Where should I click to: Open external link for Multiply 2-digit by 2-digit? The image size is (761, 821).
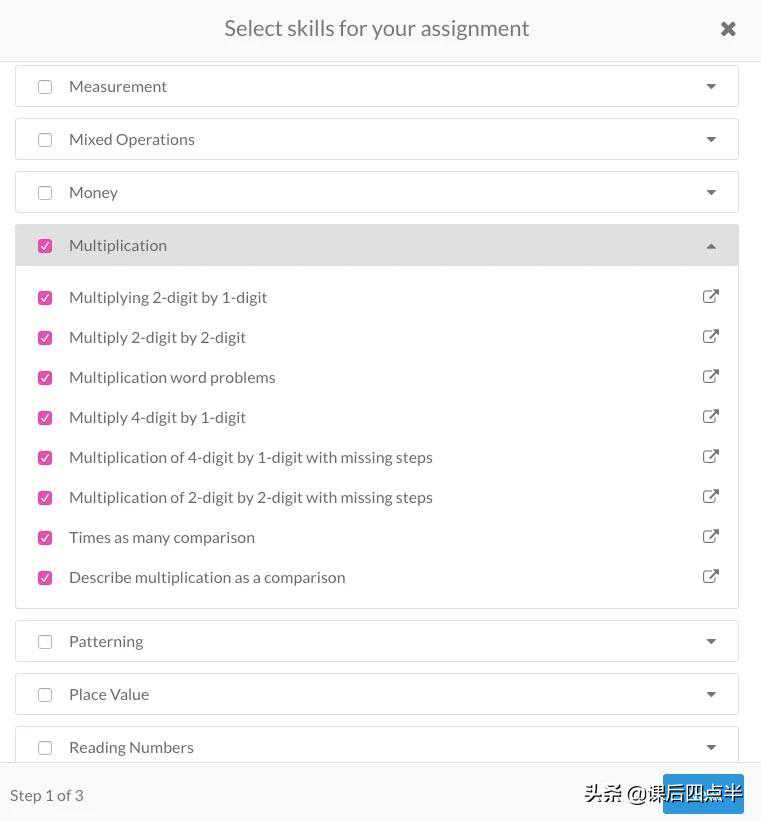point(711,337)
